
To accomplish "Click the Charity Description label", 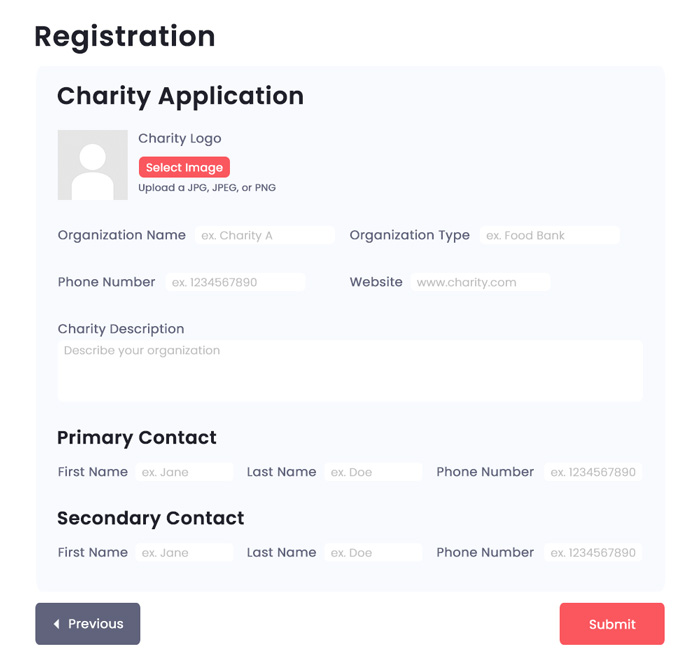I will [121, 329].
